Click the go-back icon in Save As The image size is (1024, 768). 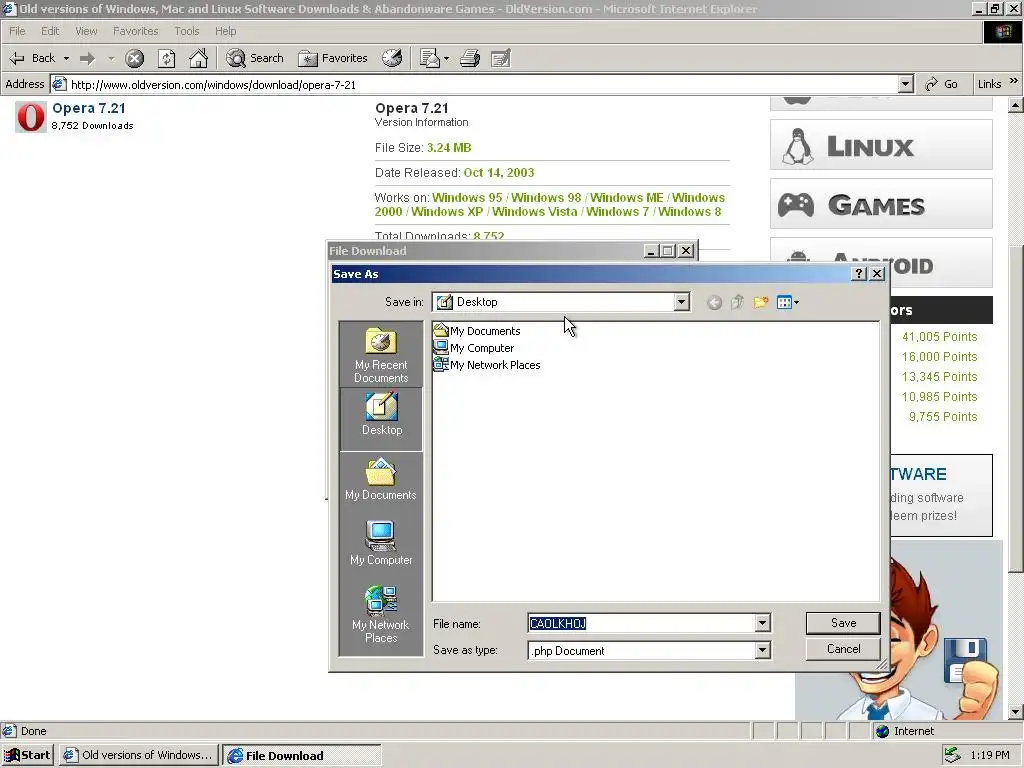[x=714, y=302]
